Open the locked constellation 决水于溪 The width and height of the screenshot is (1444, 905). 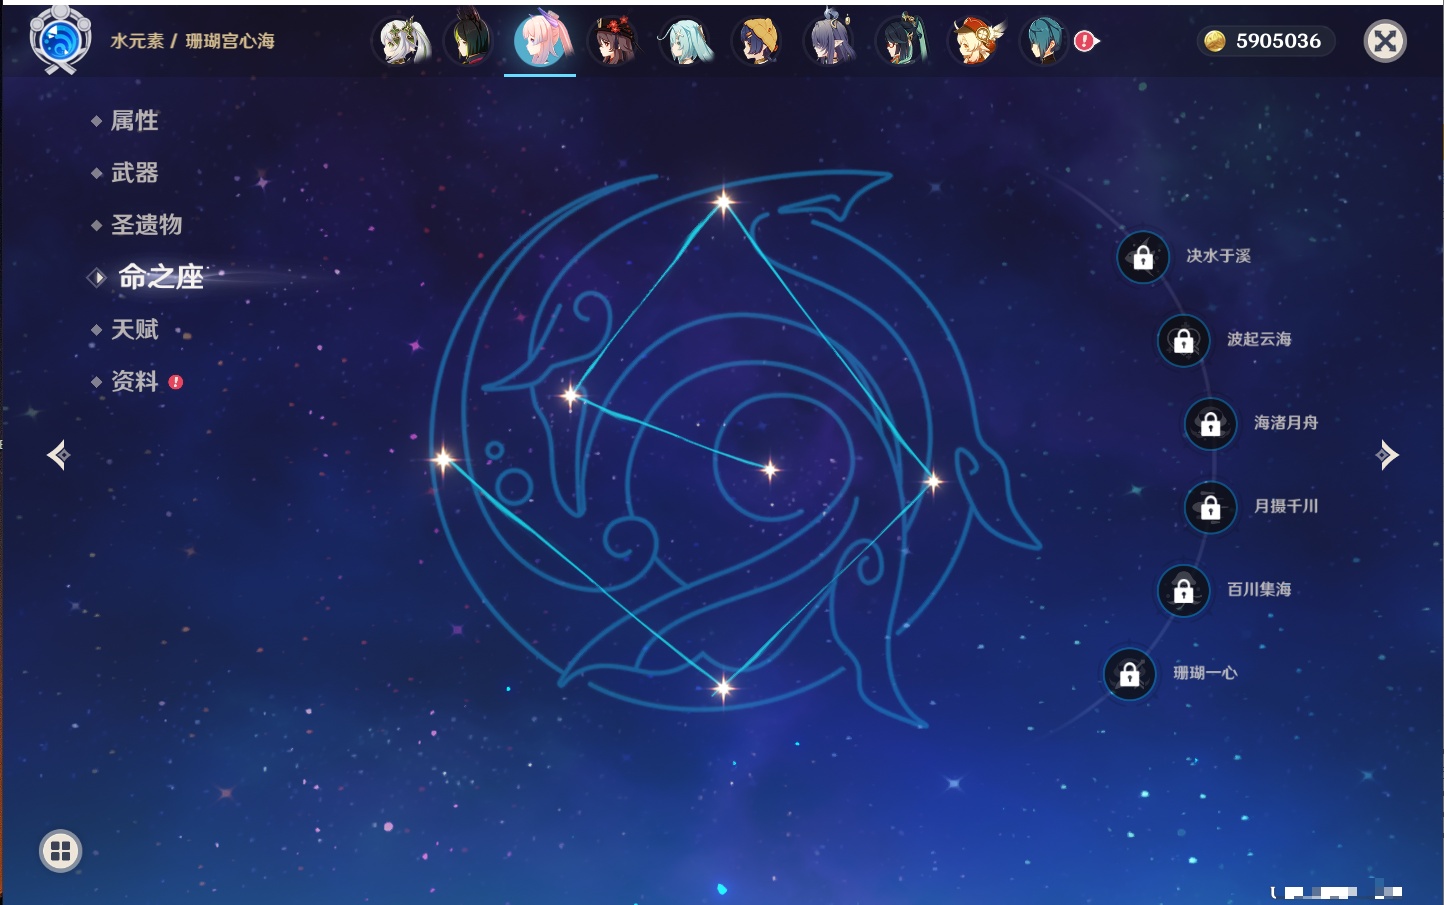(1143, 257)
